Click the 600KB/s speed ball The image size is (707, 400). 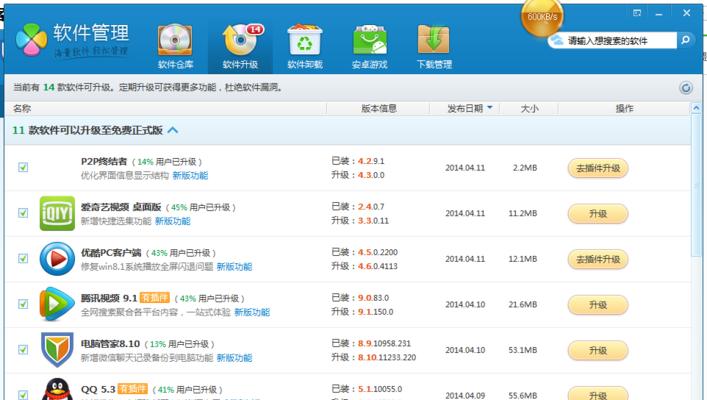pos(542,17)
